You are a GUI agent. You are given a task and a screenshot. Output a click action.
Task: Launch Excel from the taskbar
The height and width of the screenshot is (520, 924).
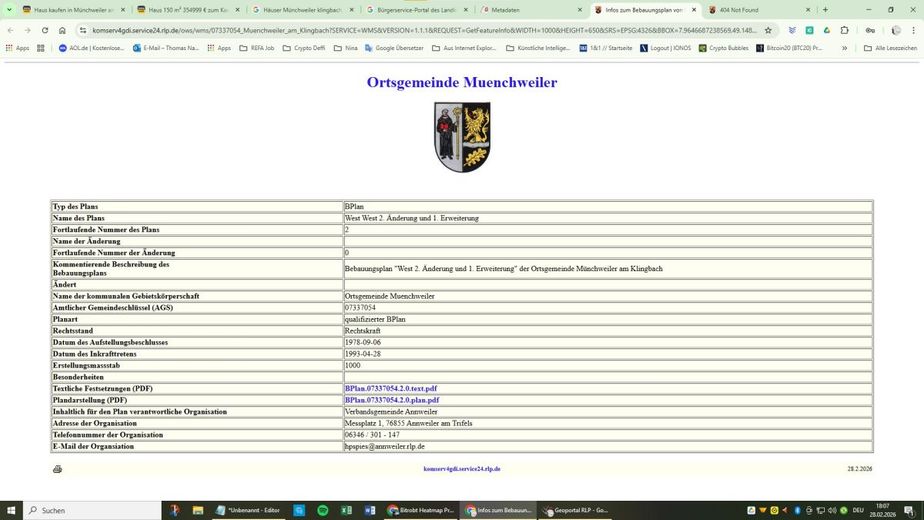tap(346, 511)
